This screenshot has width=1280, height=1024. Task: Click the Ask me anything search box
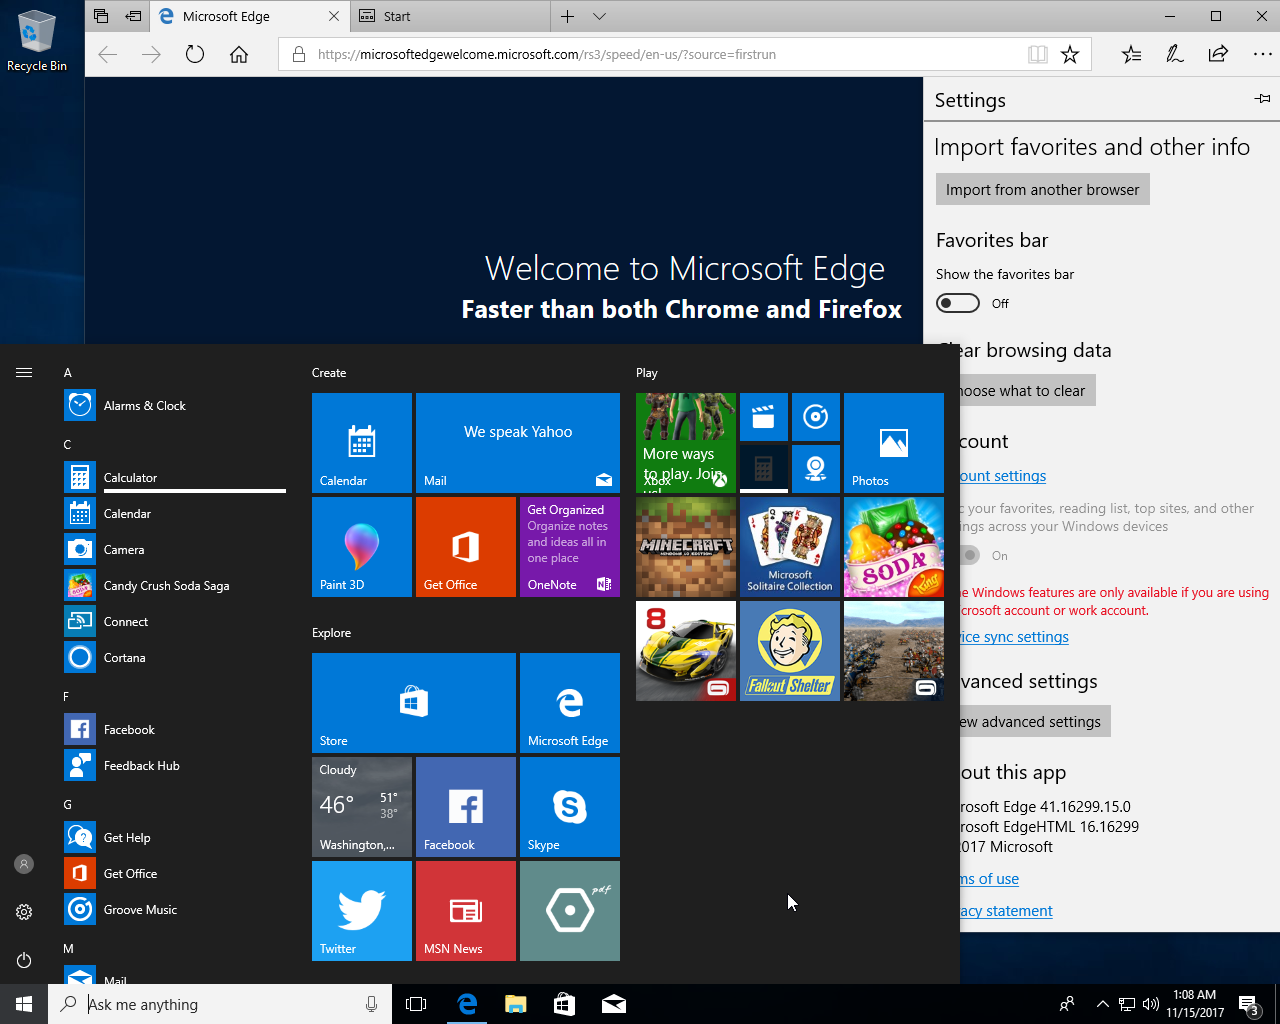click(x=218, y=1004)
